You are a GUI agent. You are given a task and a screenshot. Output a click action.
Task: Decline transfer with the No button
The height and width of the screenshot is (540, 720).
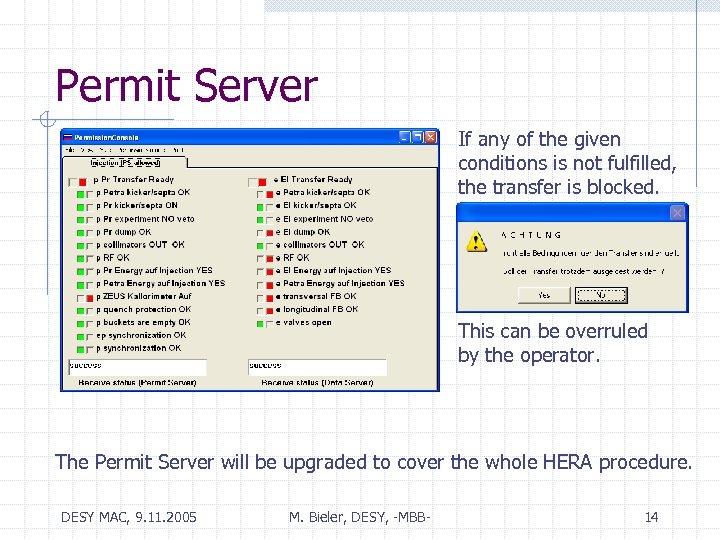coord(601,295)
